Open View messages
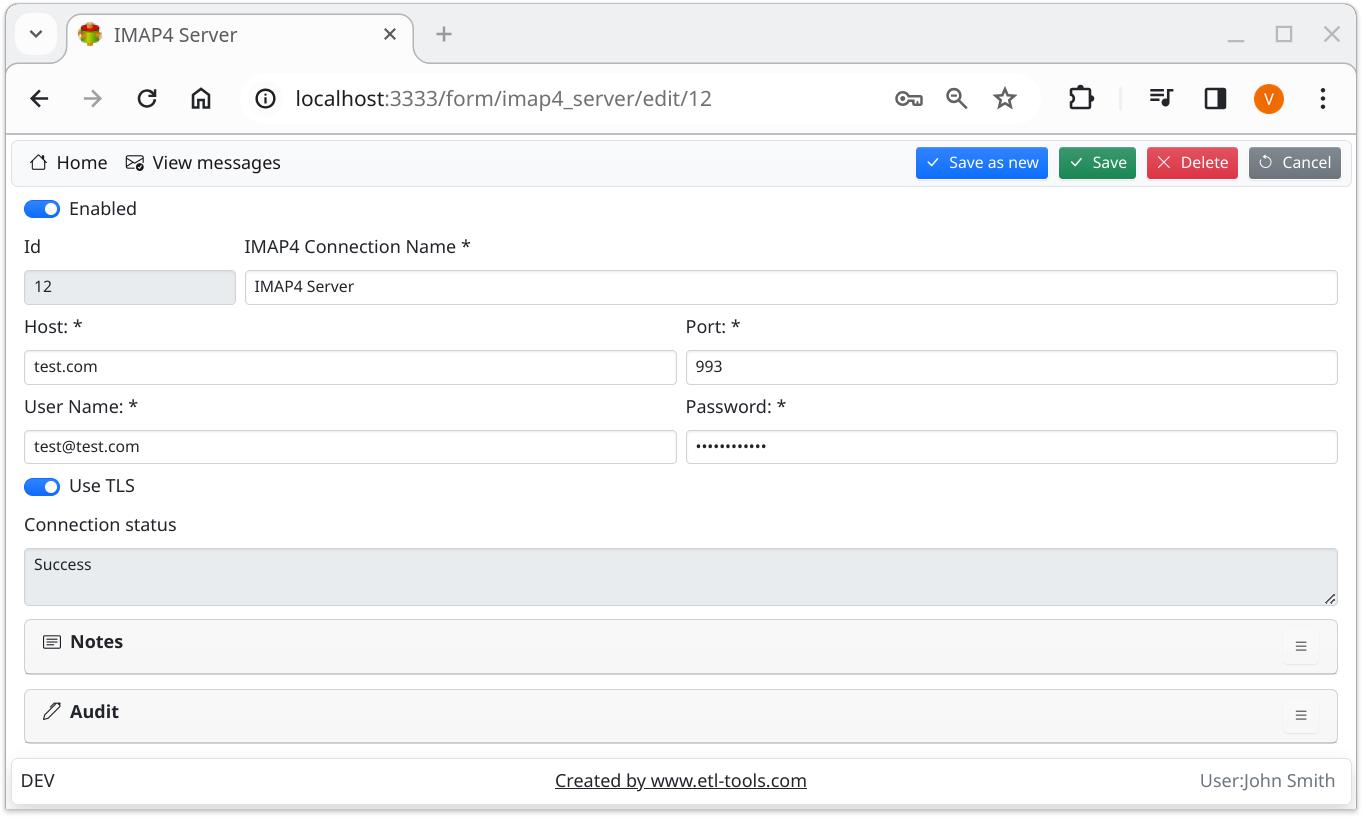Image resolution: width=1362 pixels, height=817 pixels. (202, 163)
